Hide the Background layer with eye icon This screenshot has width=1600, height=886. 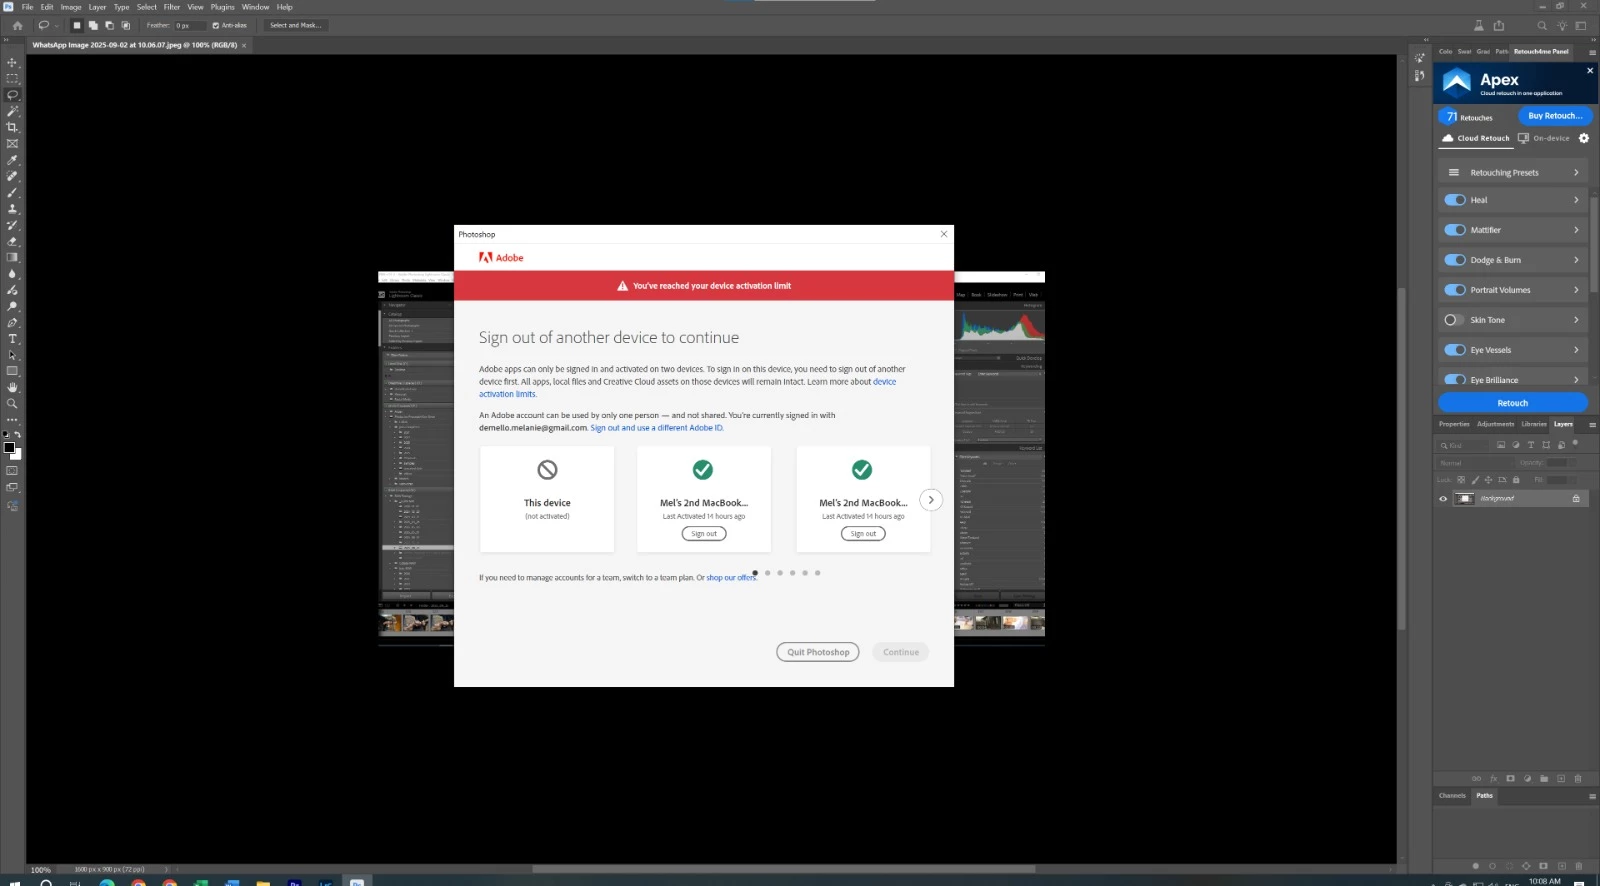point(1443,499)
